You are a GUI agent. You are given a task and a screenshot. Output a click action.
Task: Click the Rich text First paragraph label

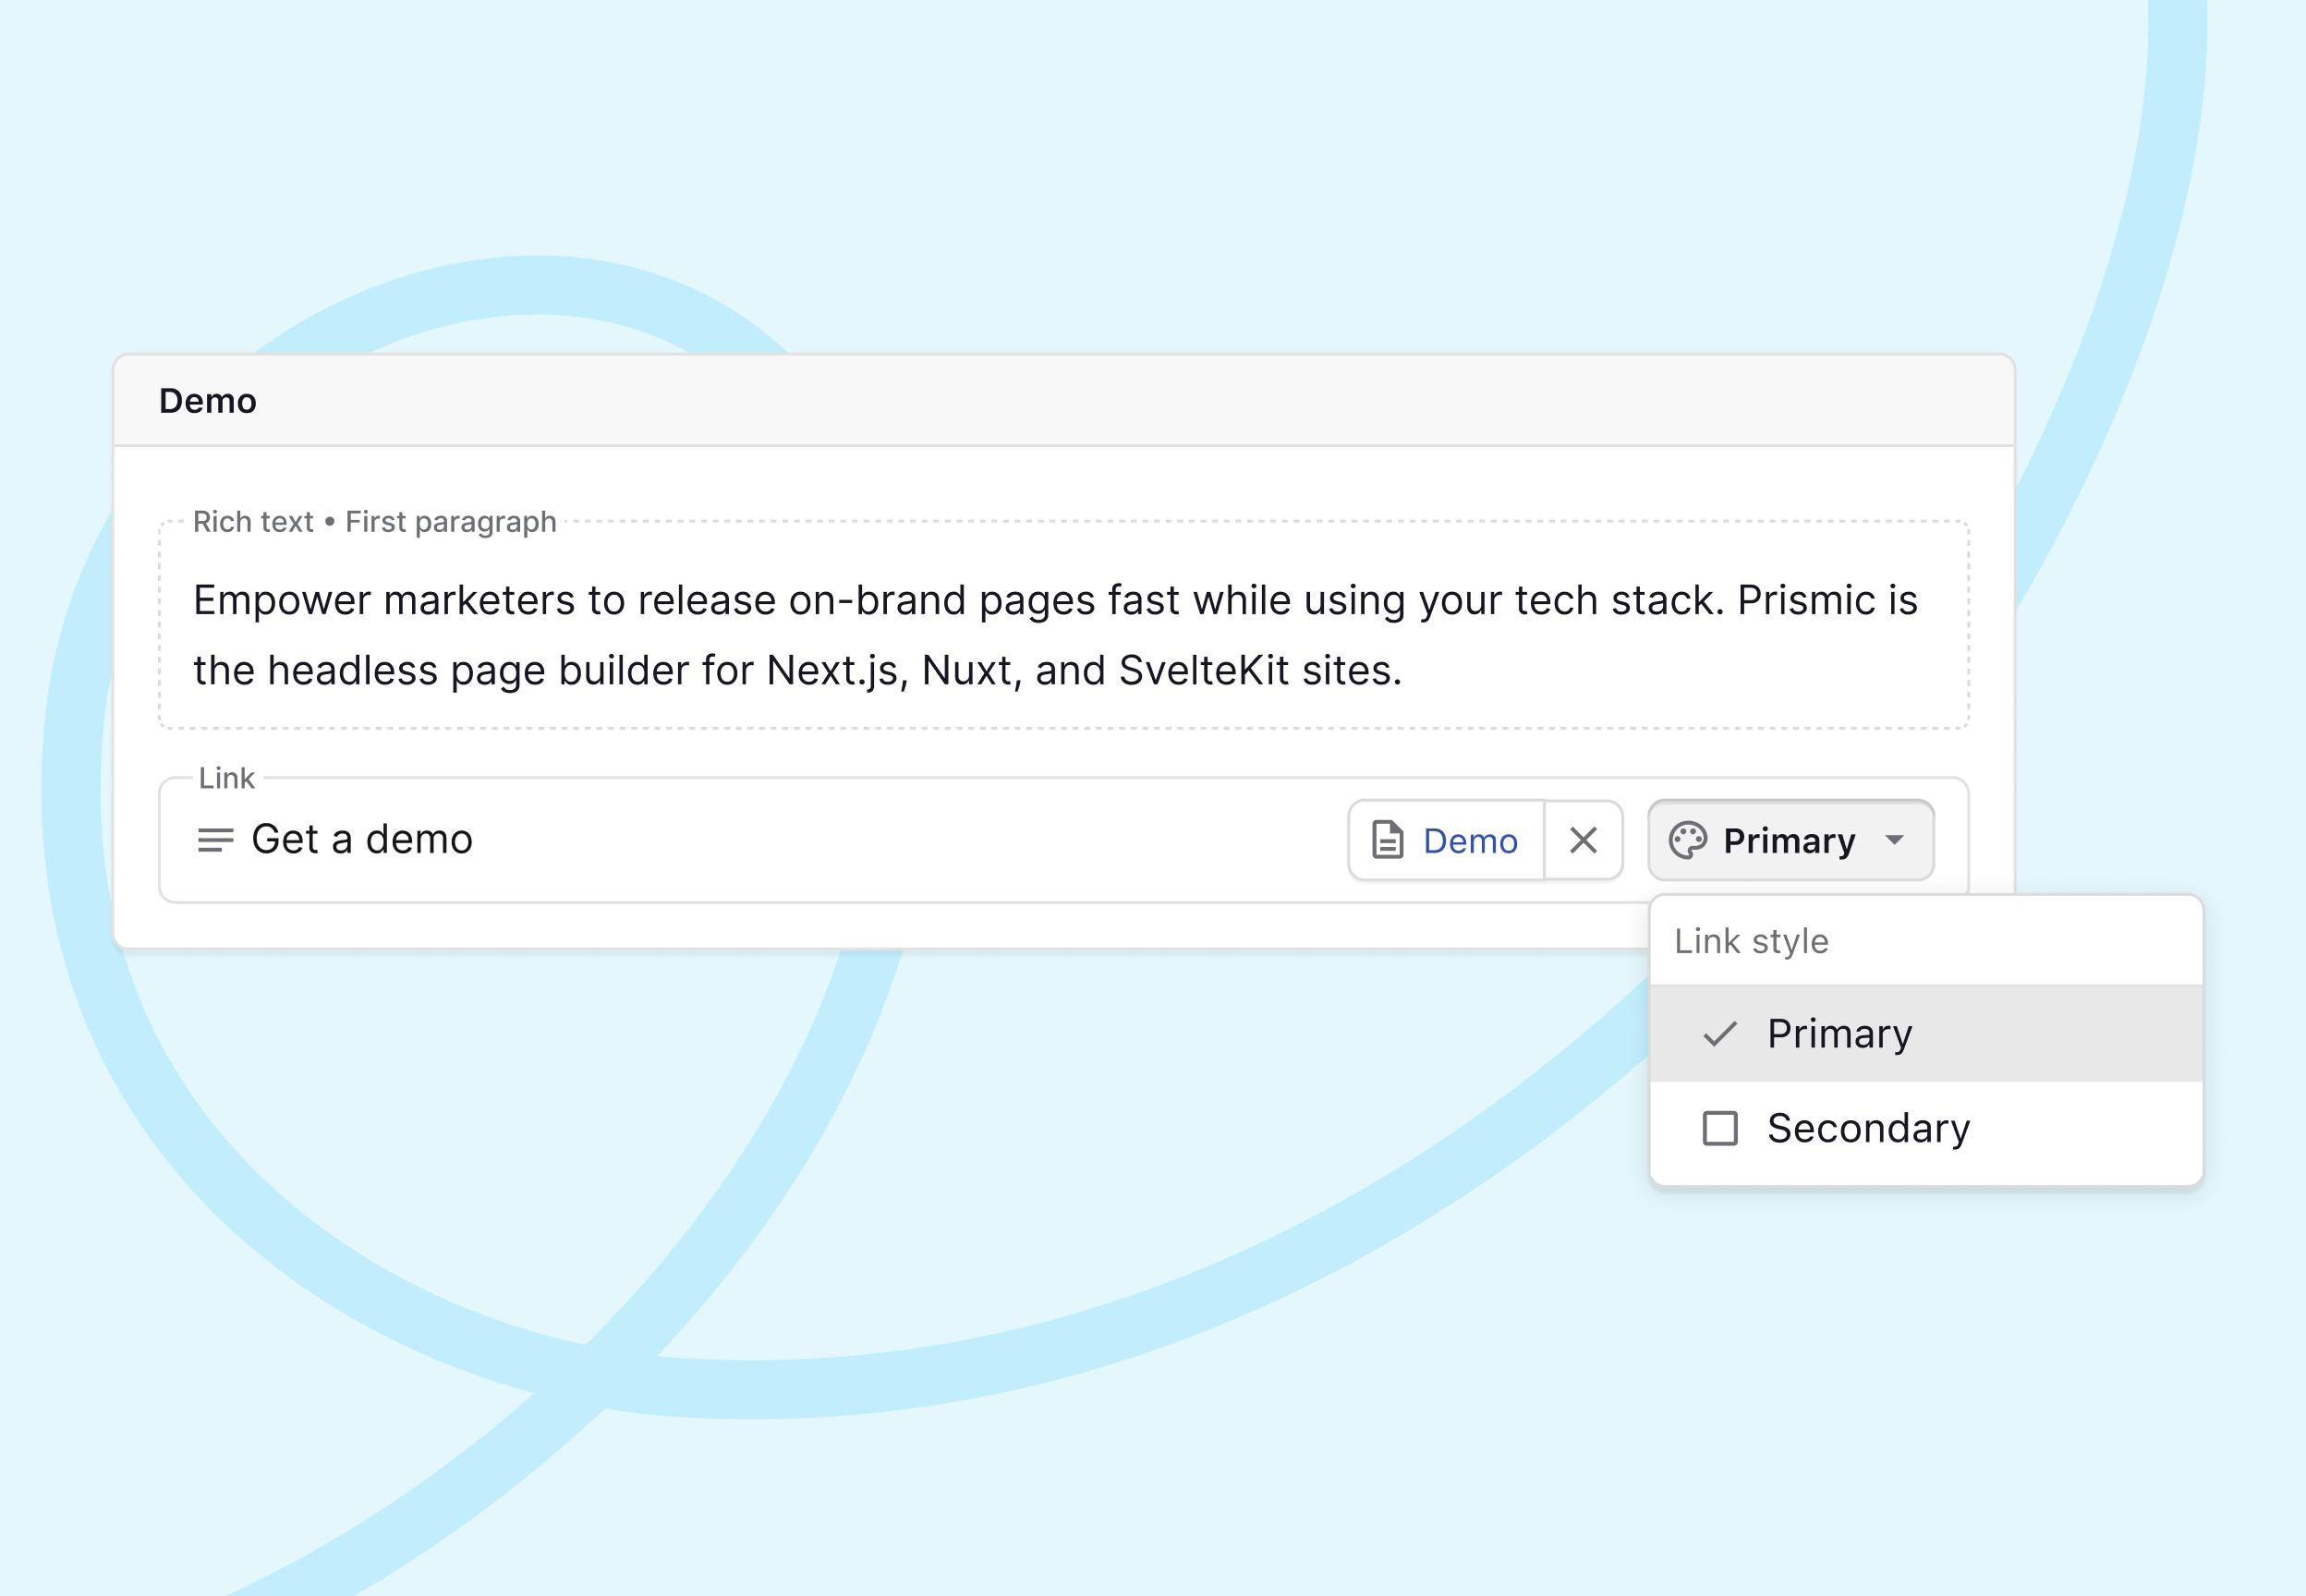click(374, 521)
